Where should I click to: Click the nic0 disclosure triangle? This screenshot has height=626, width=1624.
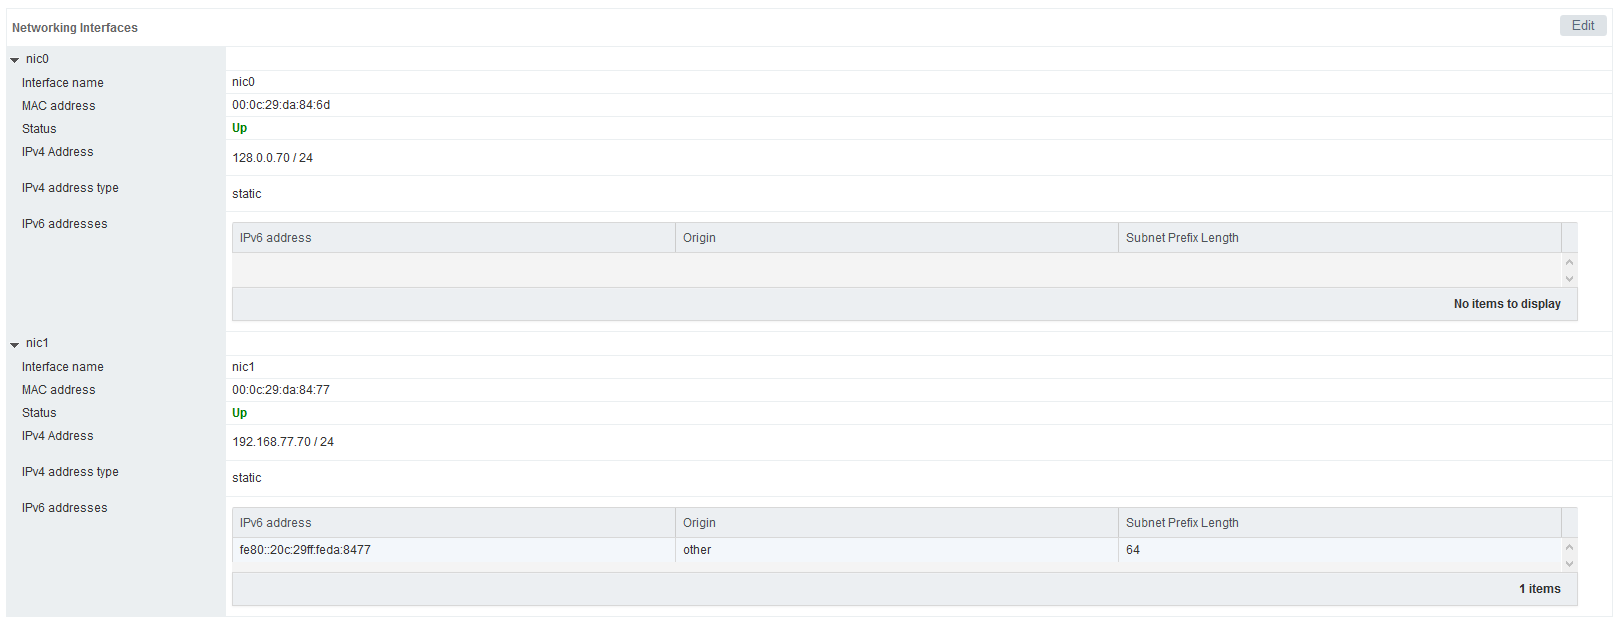tap(14, 59)
